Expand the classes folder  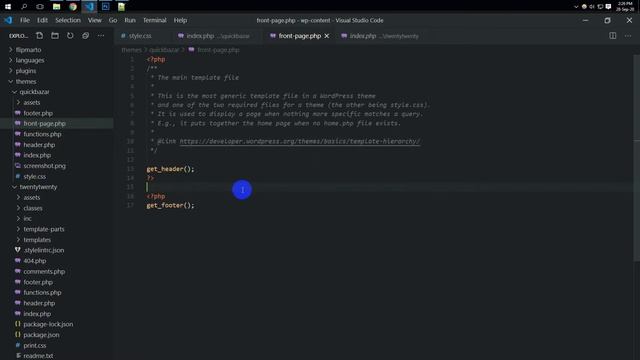click(33, 208)
